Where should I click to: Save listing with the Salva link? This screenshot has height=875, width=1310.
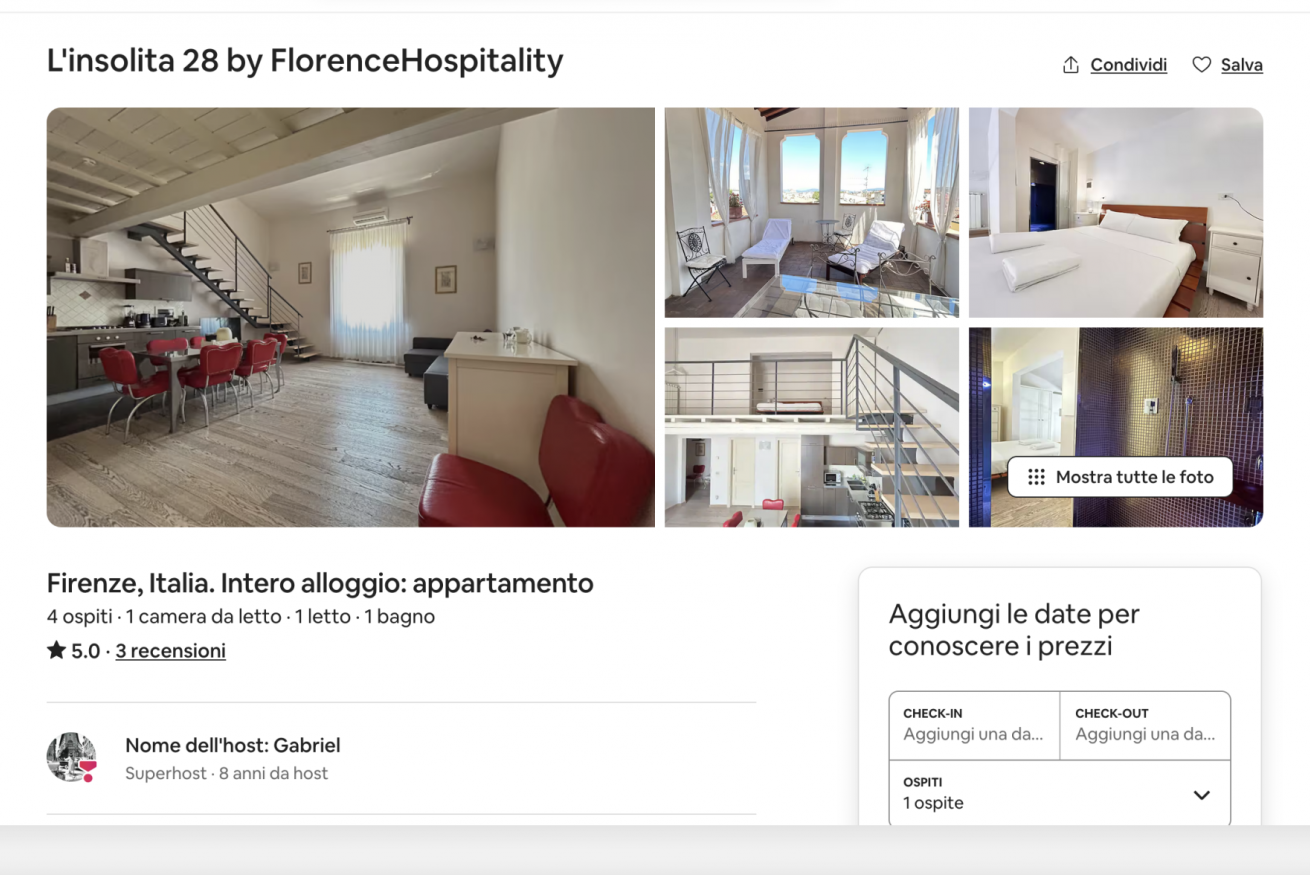[1241, 65]
